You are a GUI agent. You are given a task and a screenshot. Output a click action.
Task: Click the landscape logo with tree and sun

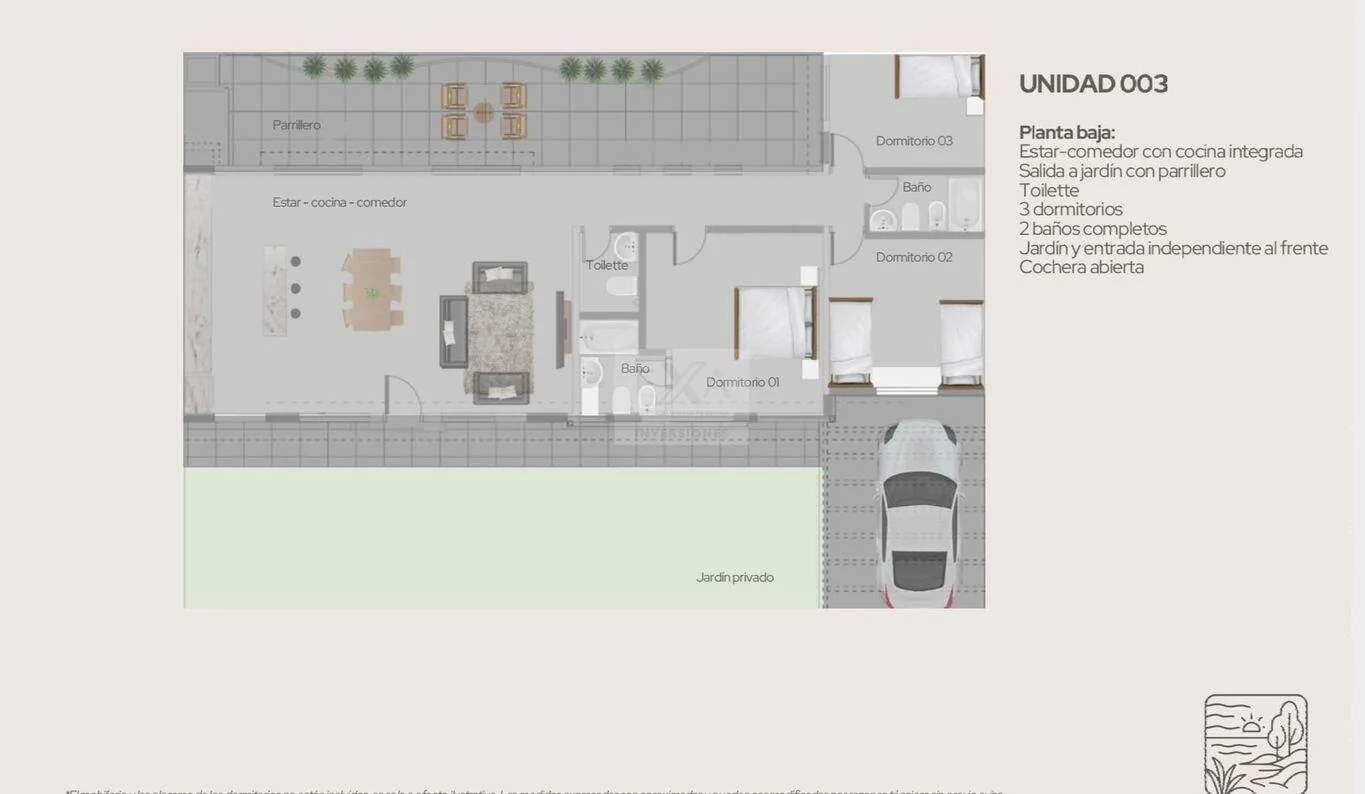click(x=1255, y=743)
